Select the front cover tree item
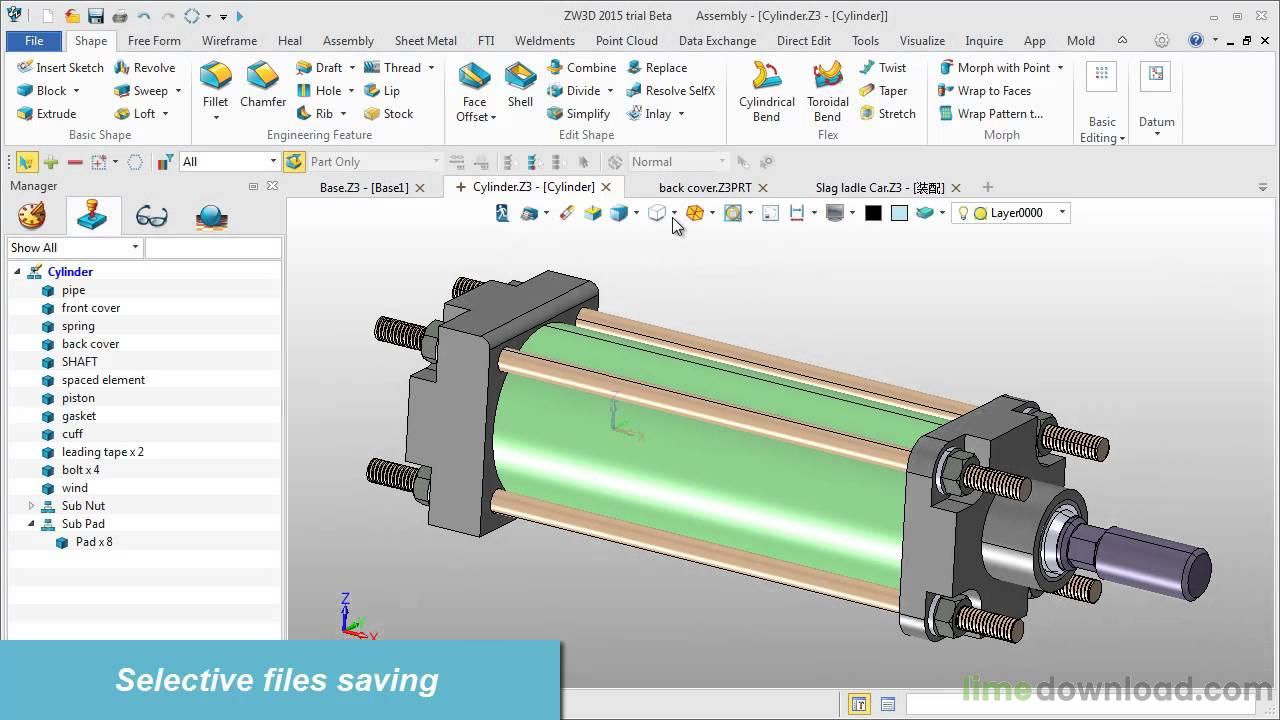The width and height of the screenshot is (1280, 720). click(x=91, y=308)
